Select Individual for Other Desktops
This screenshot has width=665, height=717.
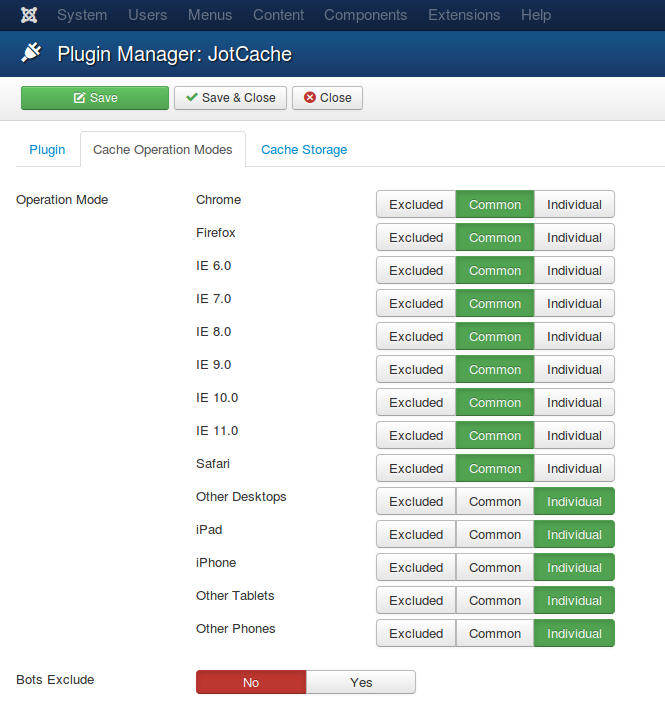coord(574,501)
